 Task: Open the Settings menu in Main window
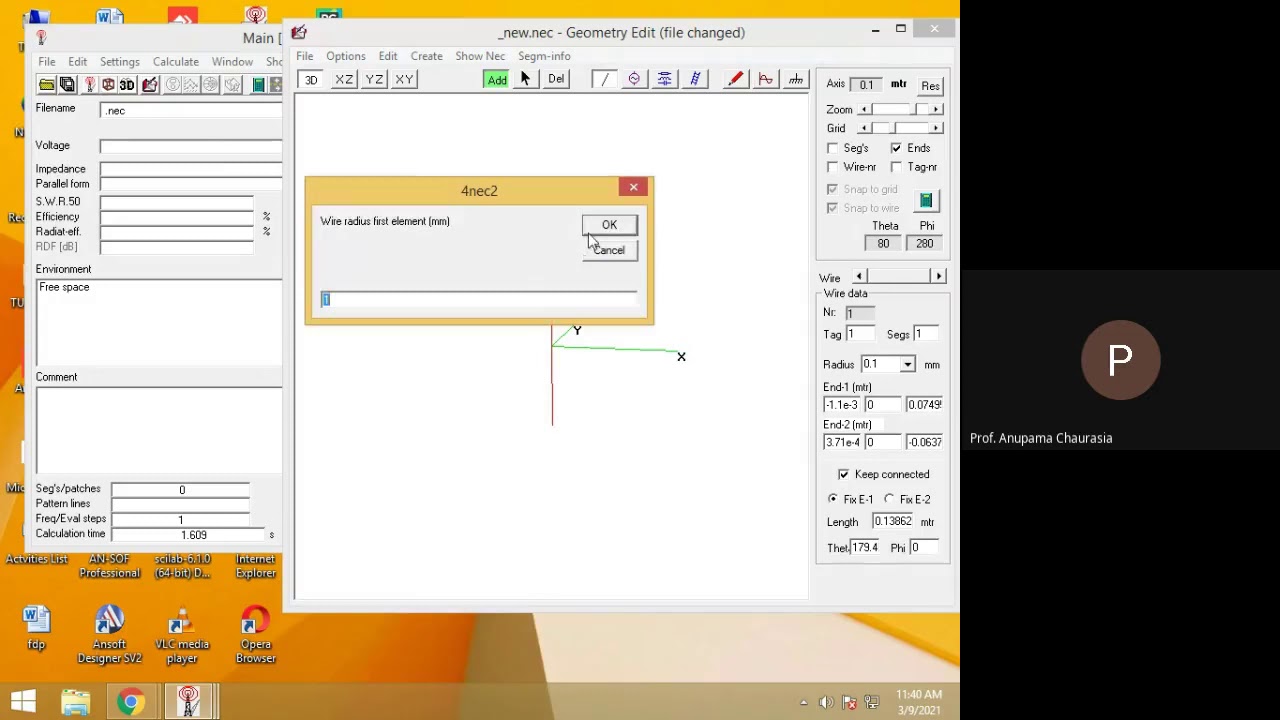click(x=119, y=62)
